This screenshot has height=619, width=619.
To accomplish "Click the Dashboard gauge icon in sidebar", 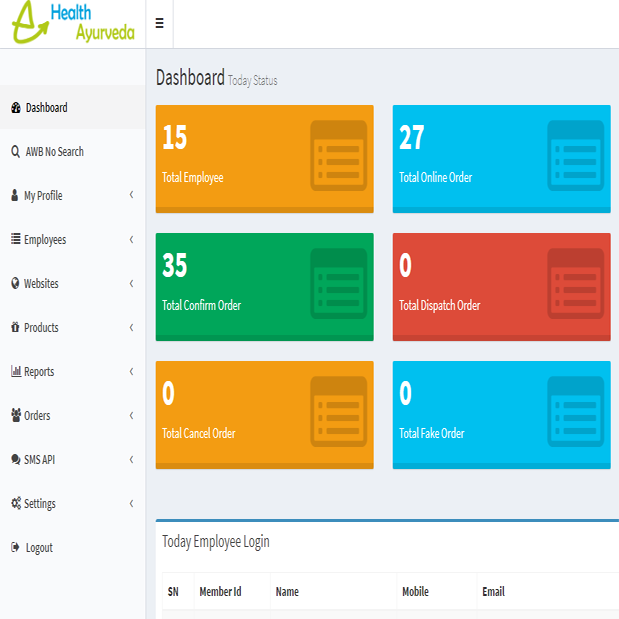I will 15,108.
